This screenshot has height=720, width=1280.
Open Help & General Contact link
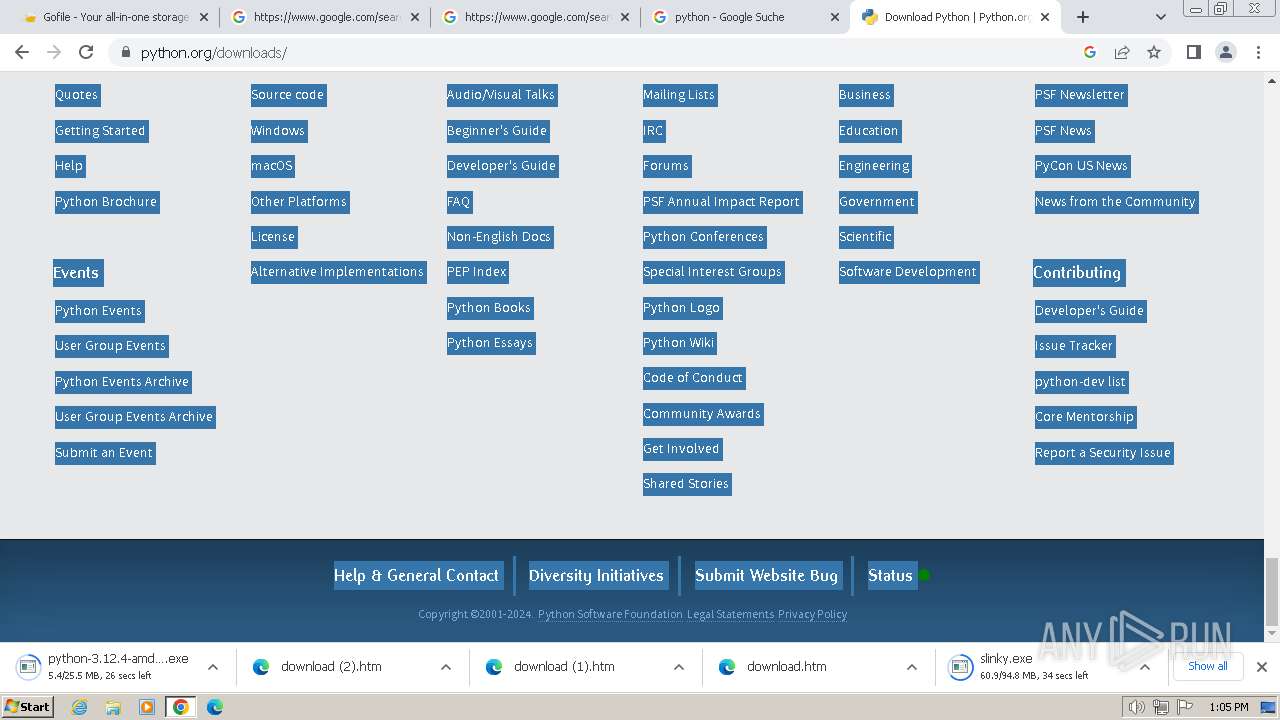pos(416,575)
